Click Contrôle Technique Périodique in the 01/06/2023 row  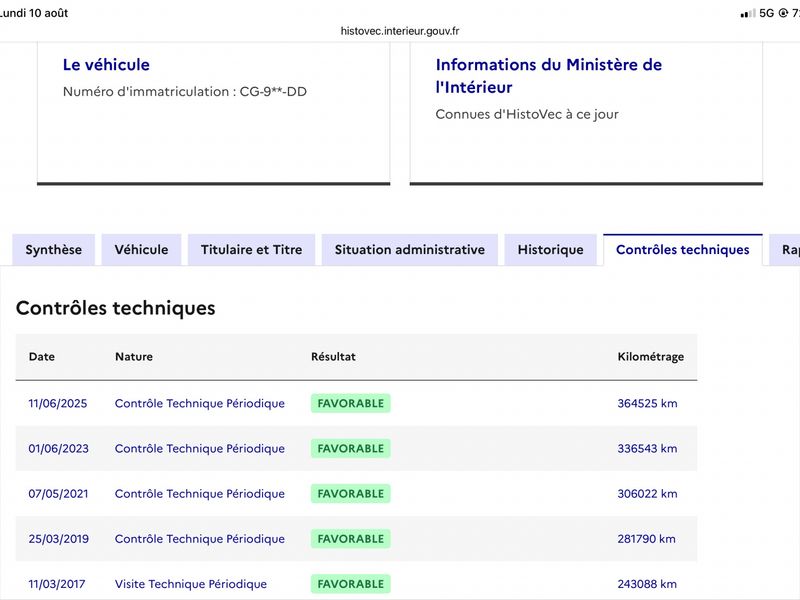tap(199, 448)
